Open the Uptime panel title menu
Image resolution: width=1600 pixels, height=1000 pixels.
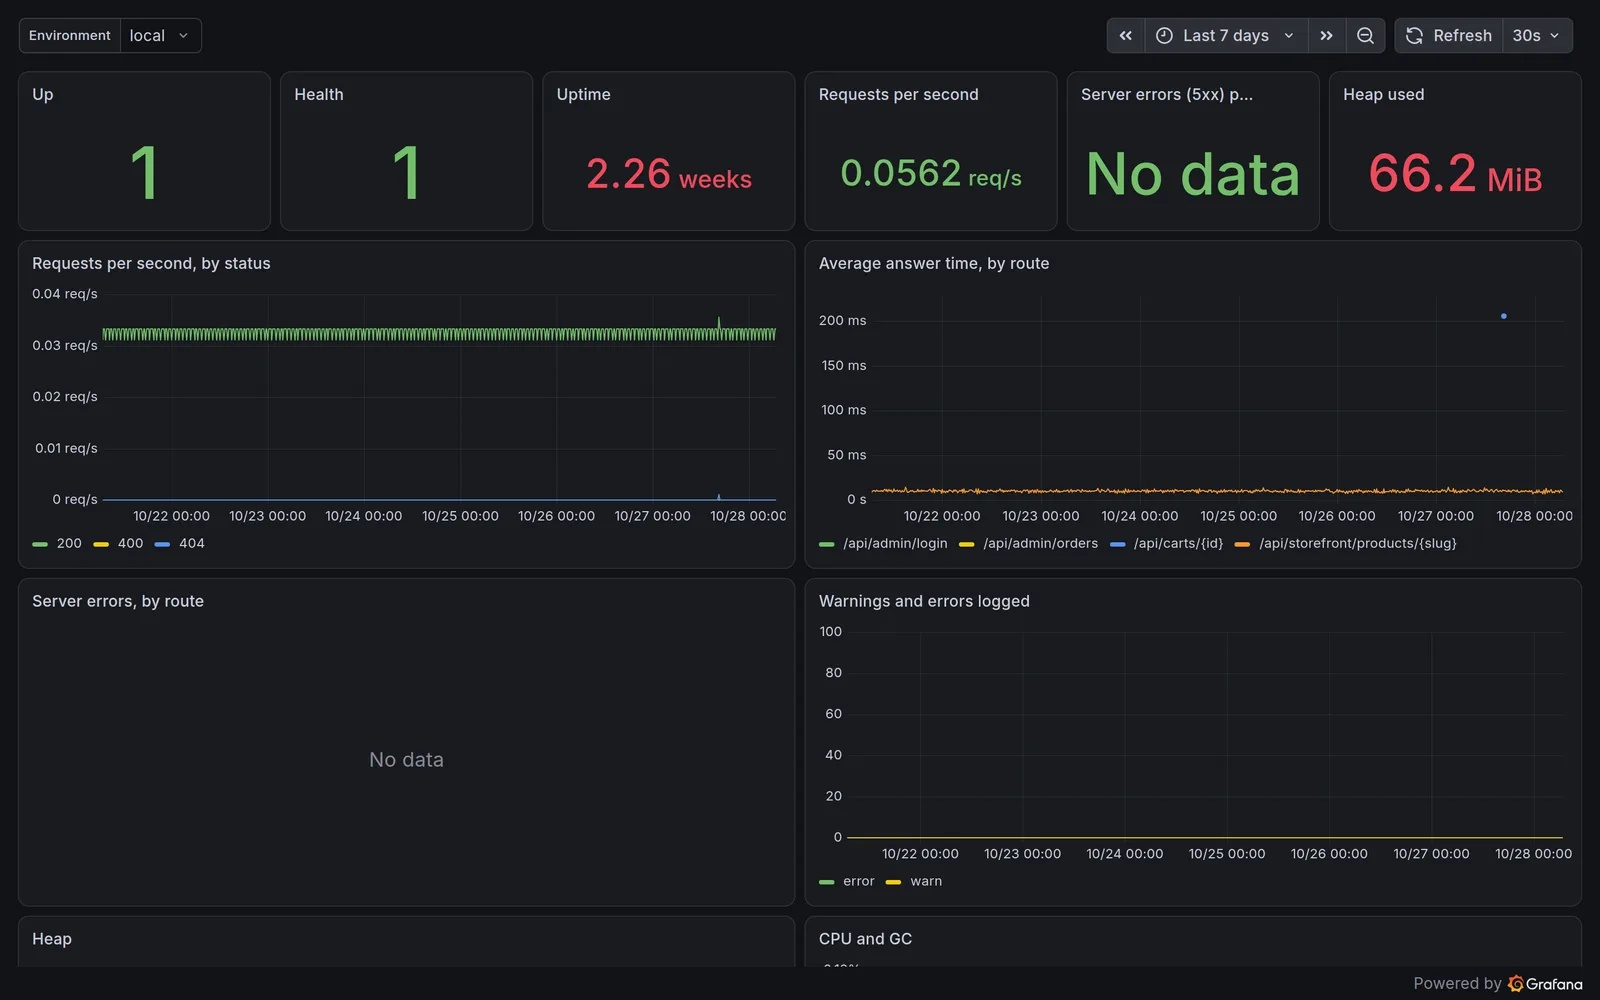point(583,94)
